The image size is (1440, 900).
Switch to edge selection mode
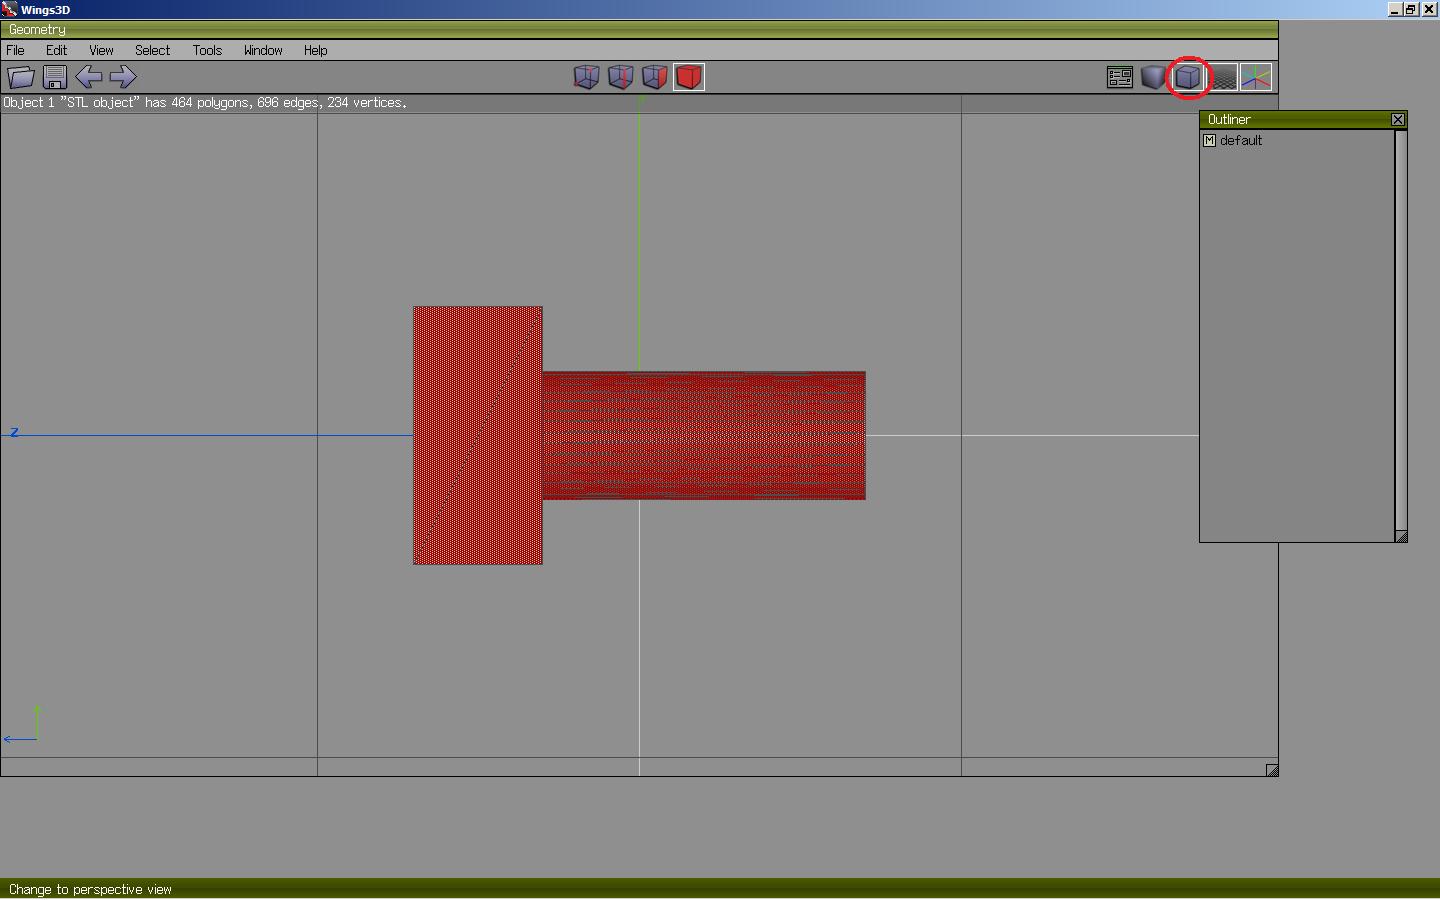(620, 77)
